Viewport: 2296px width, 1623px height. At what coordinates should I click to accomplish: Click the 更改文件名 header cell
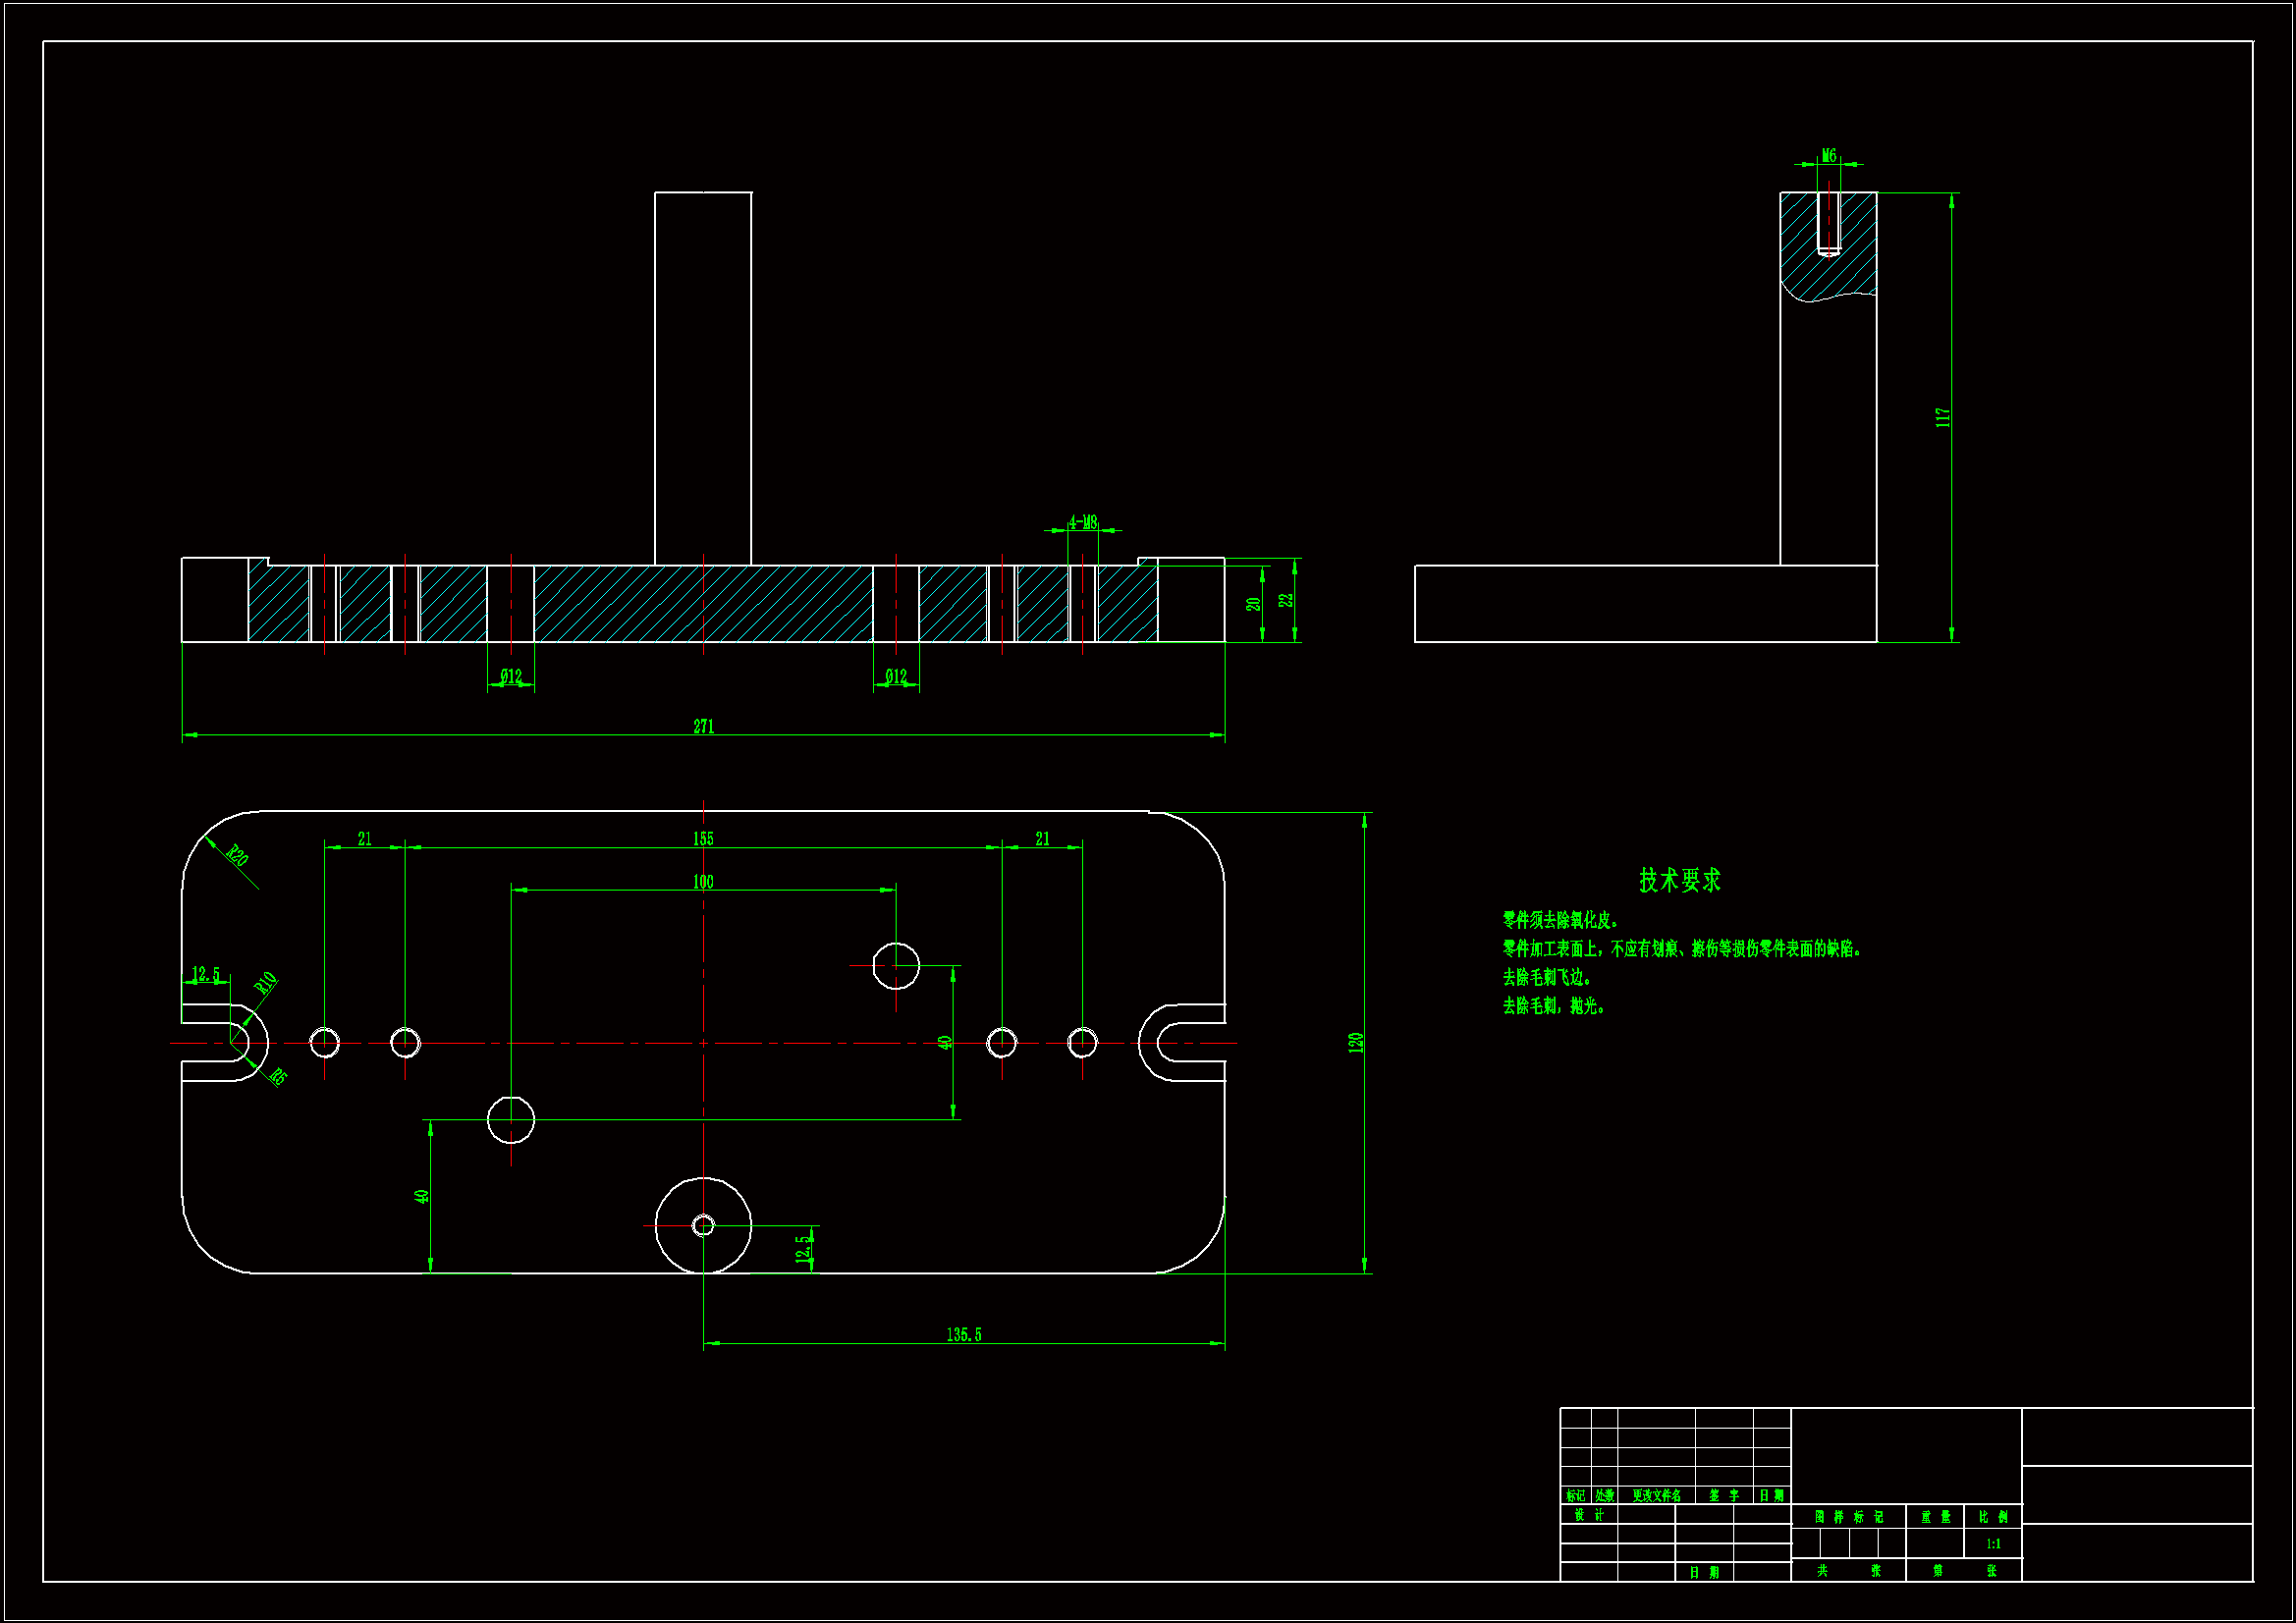tap(1656, 1496)
